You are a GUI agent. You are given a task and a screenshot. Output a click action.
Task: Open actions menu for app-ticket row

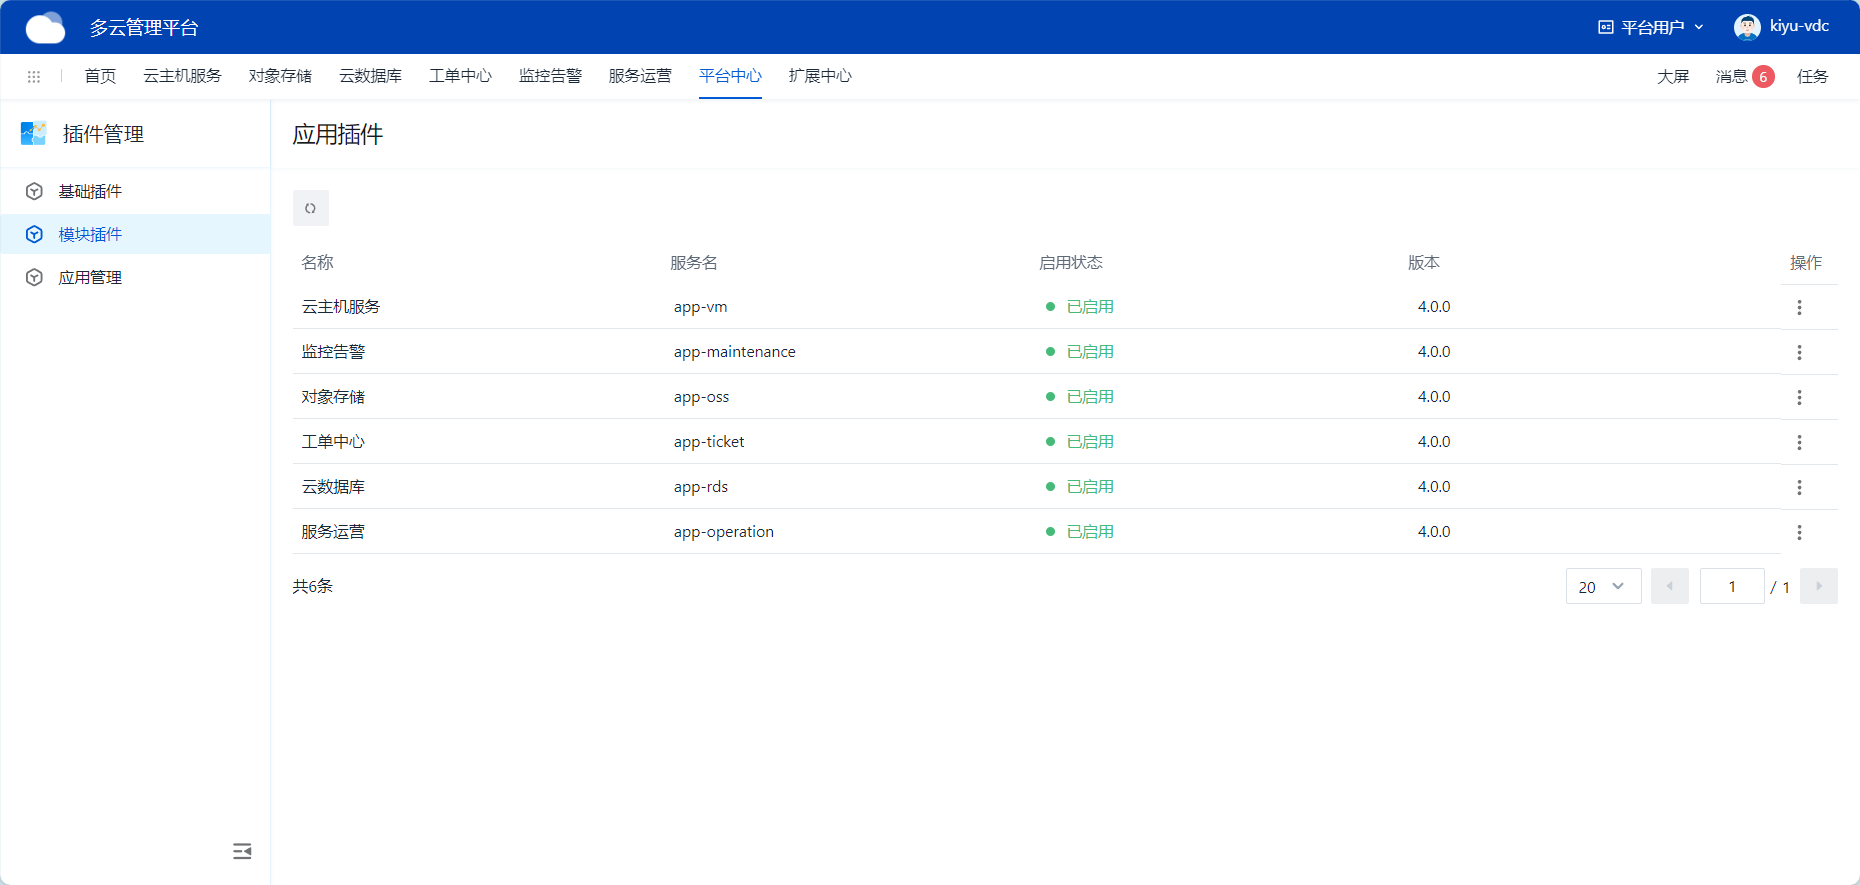pyautogui.click(x=1798, y=443)
